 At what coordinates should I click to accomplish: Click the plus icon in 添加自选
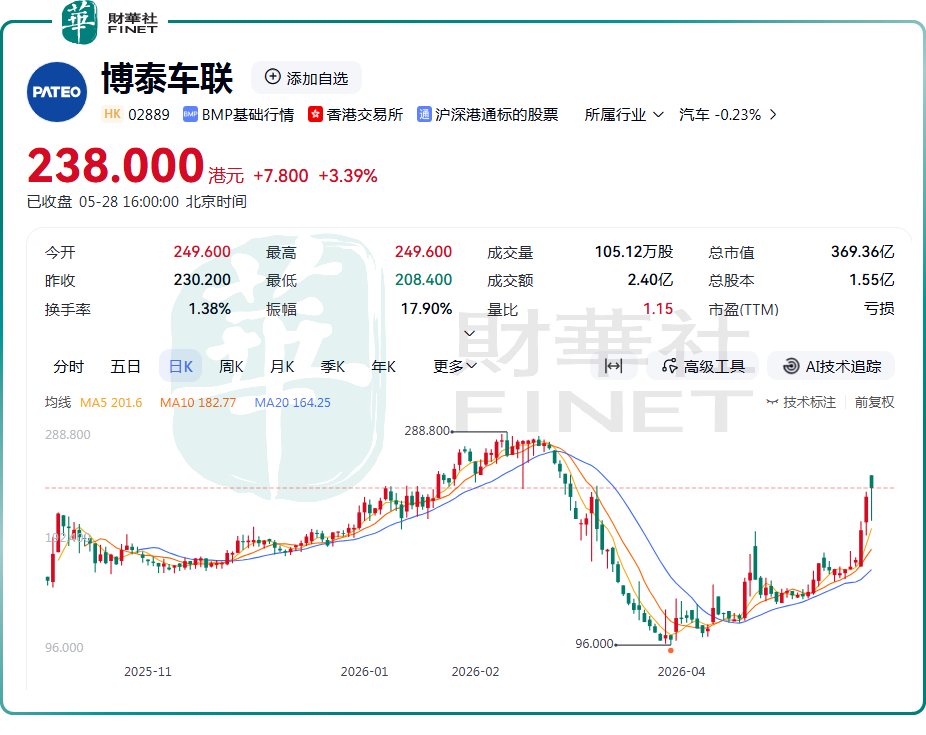pos(272,77)
